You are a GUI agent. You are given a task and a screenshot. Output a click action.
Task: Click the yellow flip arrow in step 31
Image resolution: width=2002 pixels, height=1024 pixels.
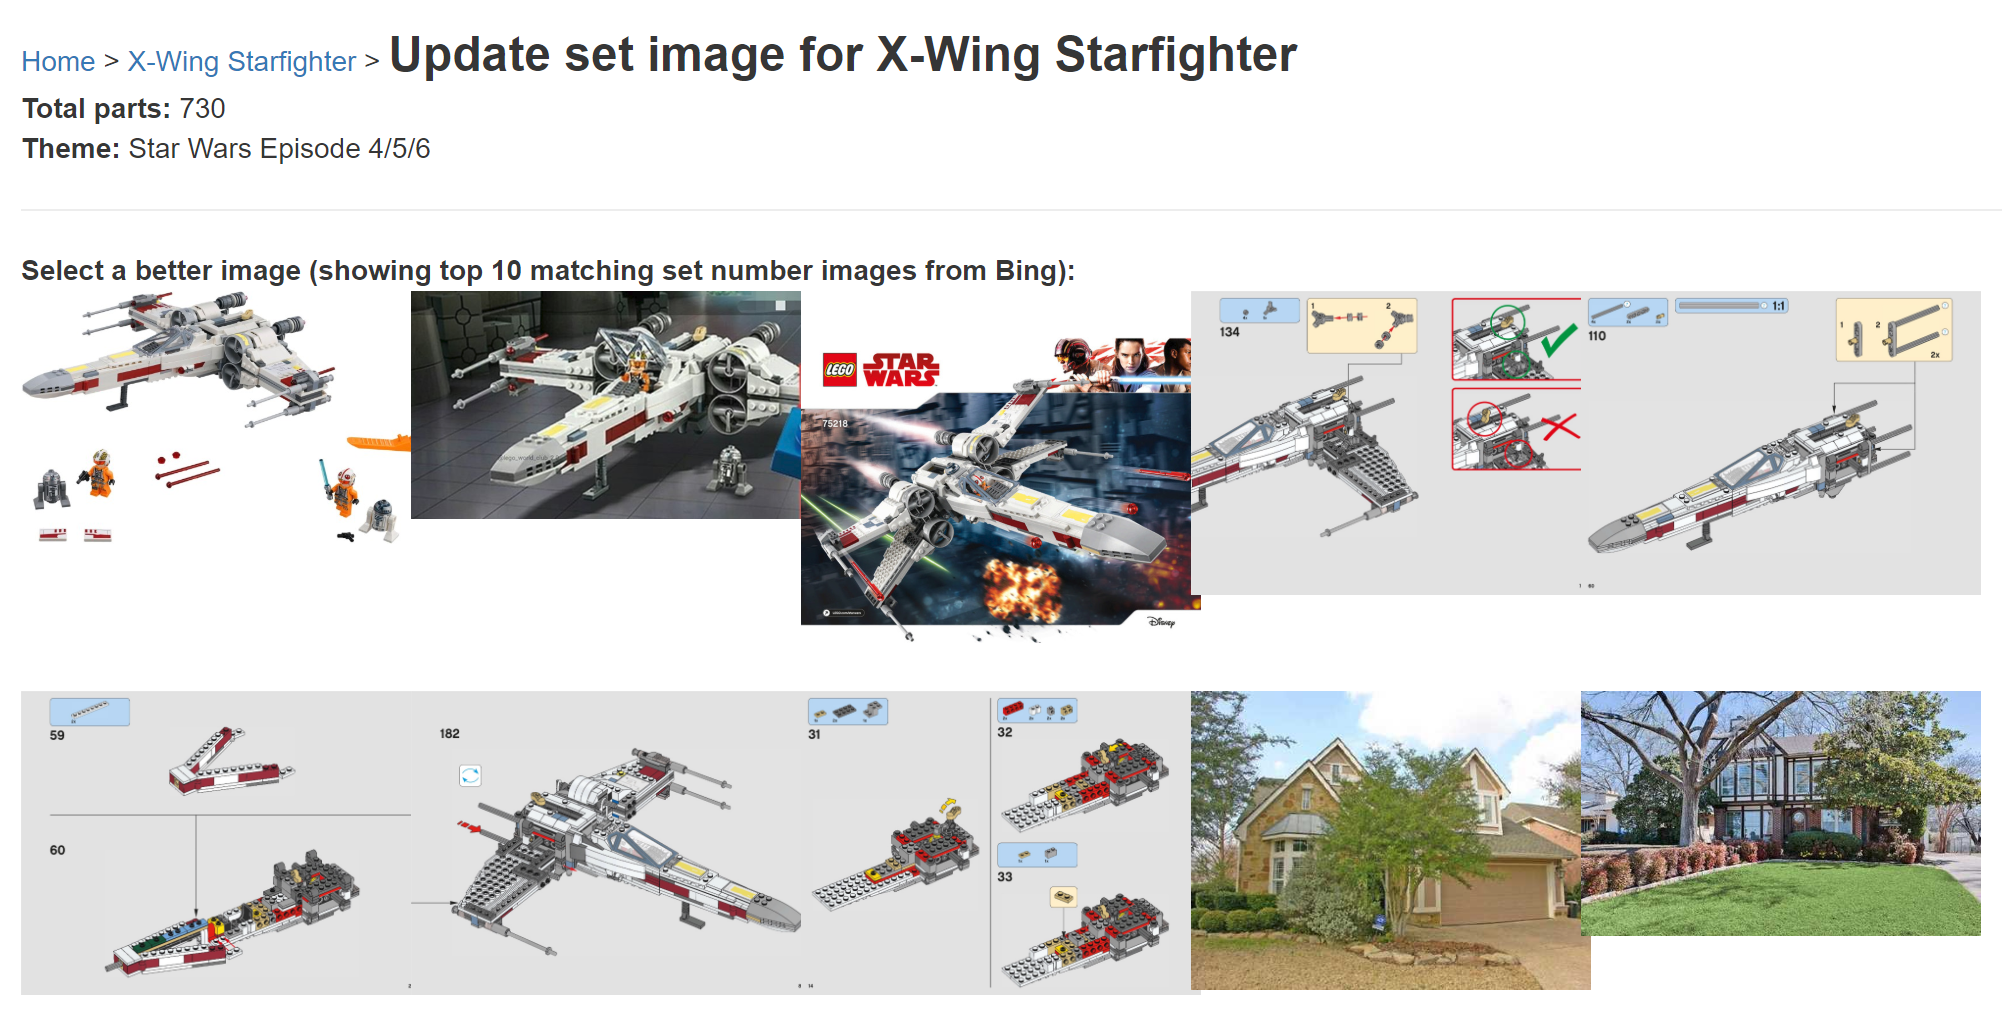(x=950, y=808)
